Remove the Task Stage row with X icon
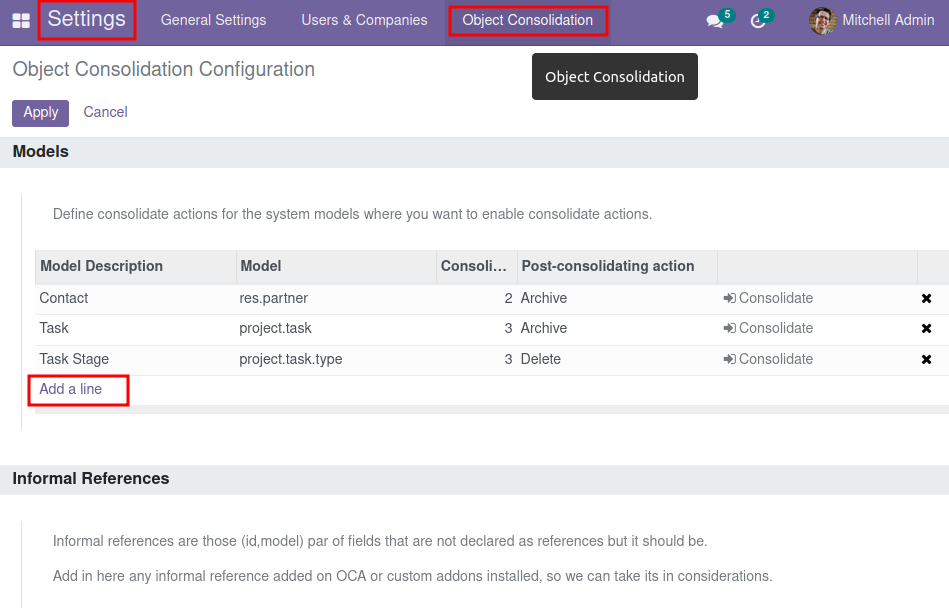 (926, 359)
